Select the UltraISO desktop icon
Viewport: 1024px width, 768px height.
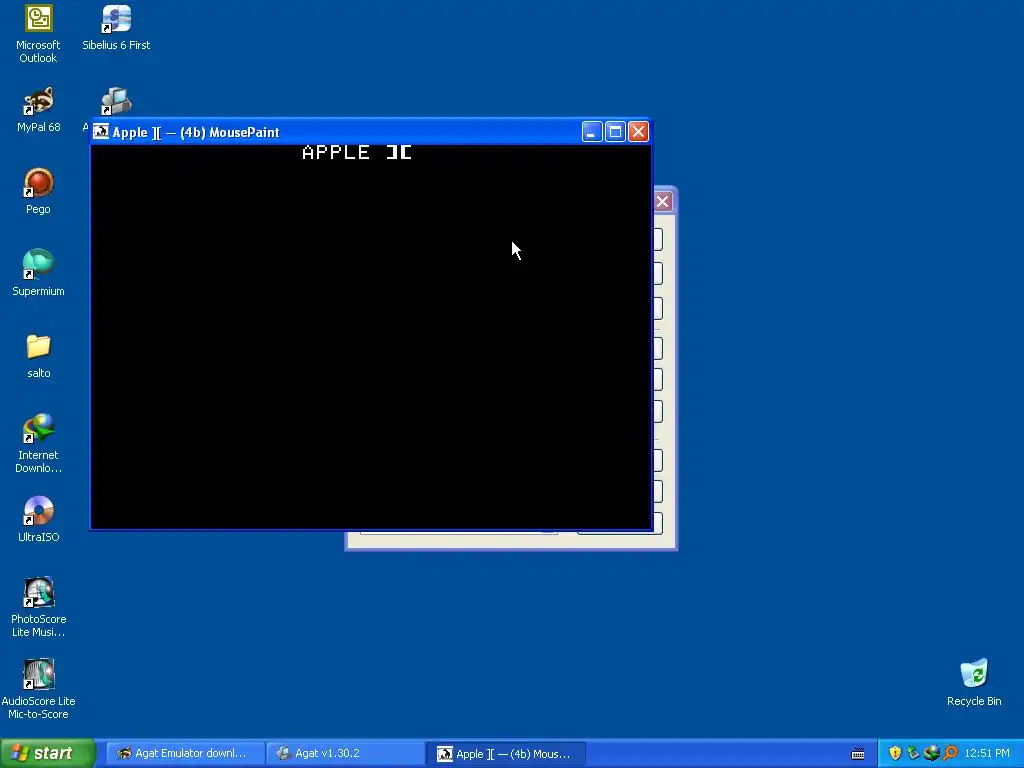(x=38, y=519)
